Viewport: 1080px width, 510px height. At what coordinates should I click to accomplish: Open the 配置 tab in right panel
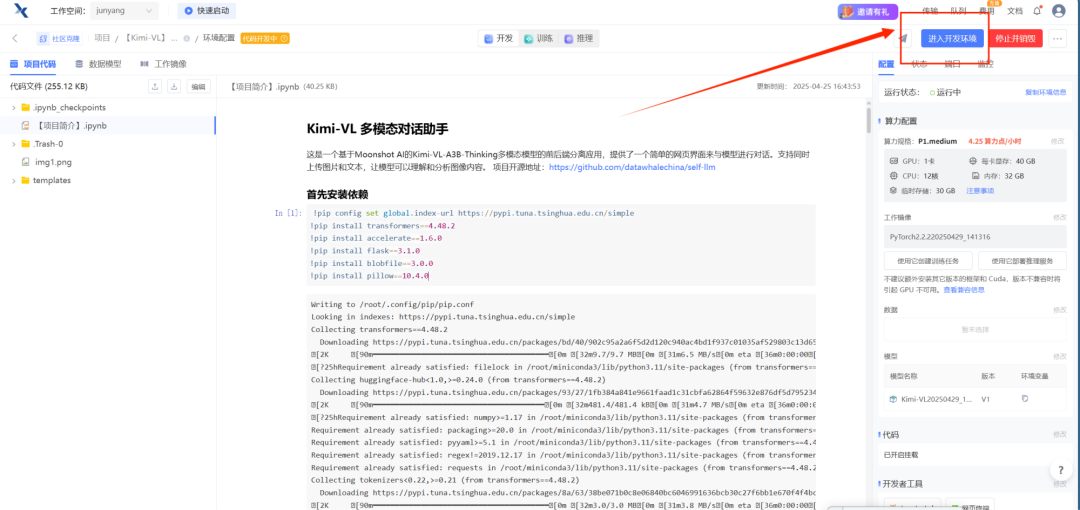click(886, 64)
